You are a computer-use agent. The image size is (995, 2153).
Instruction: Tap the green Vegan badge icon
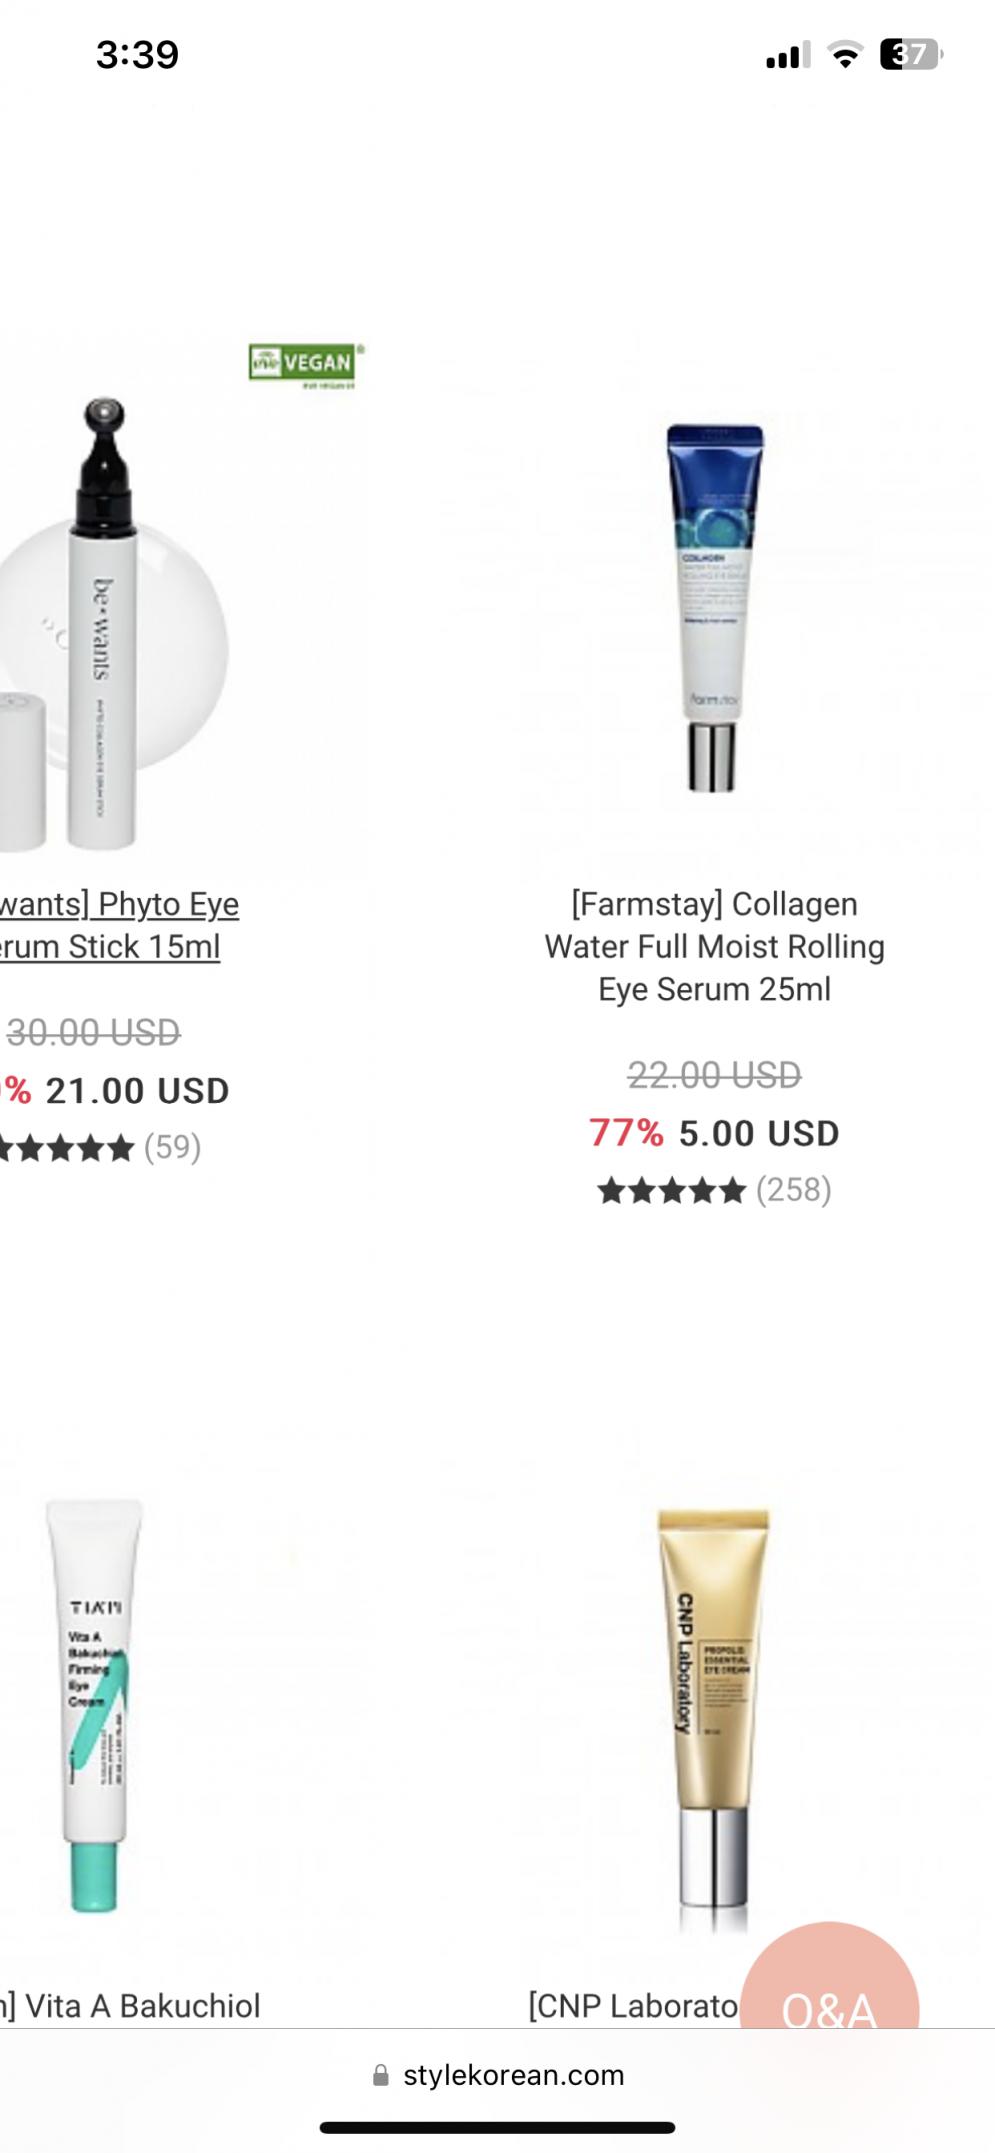[306, 364]
